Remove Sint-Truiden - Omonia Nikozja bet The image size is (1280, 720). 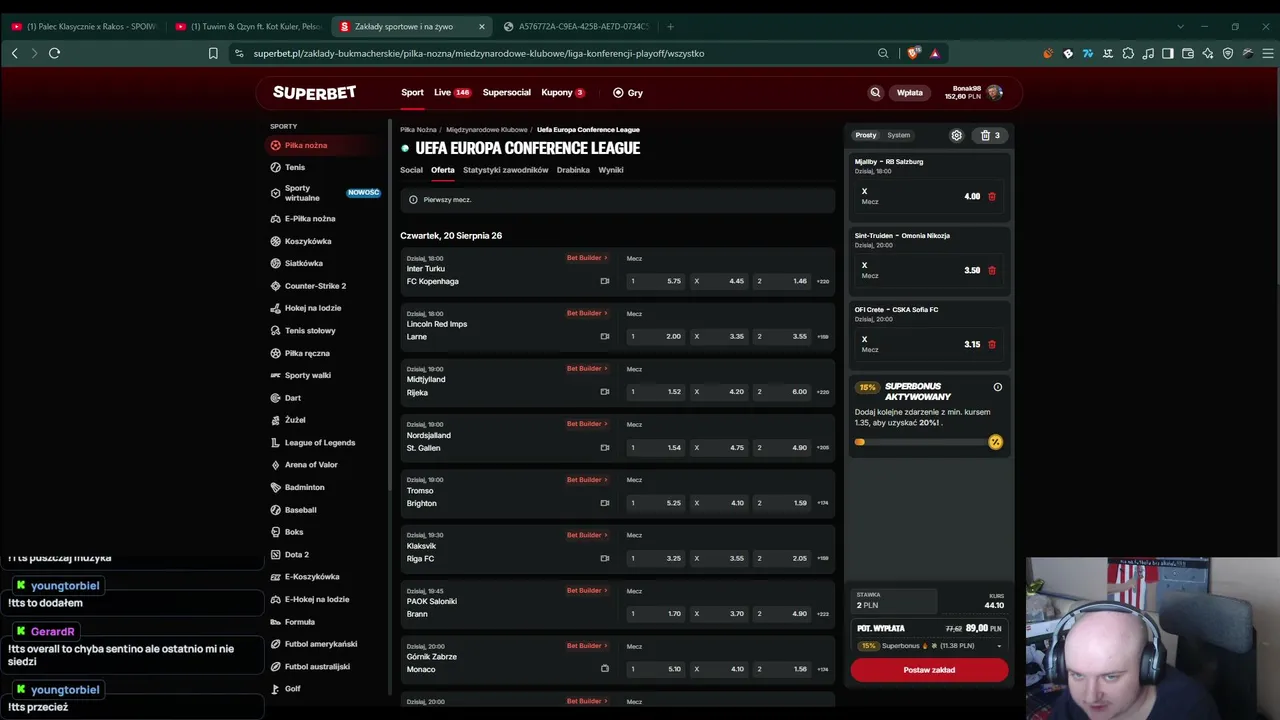pyautogui.click(x=992, y=270)
